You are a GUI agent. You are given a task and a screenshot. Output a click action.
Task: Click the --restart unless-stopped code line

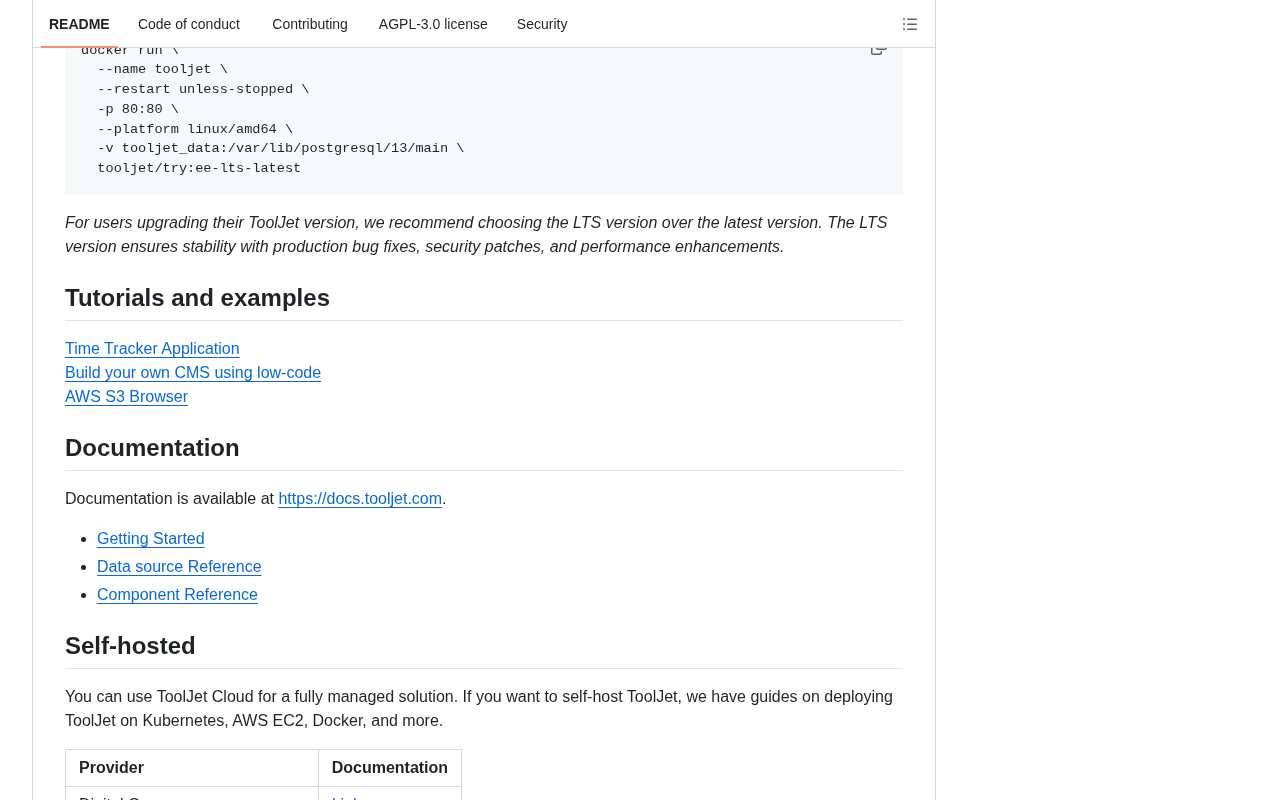[x=203, y=90]
